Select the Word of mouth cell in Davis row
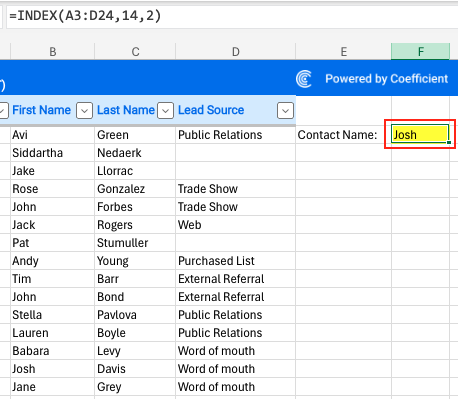The image size is (458, 399). pos(236,369)
